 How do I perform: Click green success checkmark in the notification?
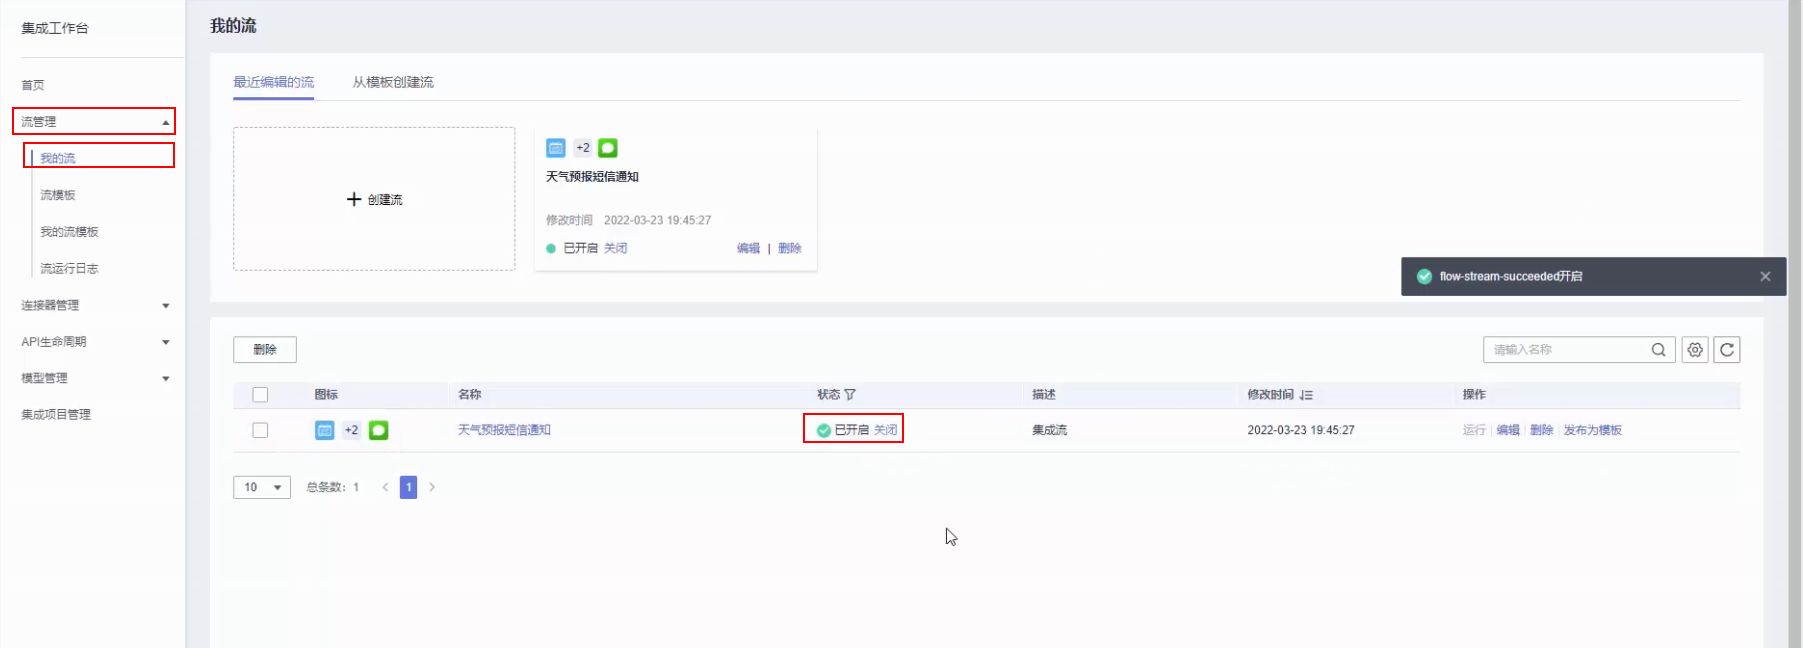click(1424, 277)
